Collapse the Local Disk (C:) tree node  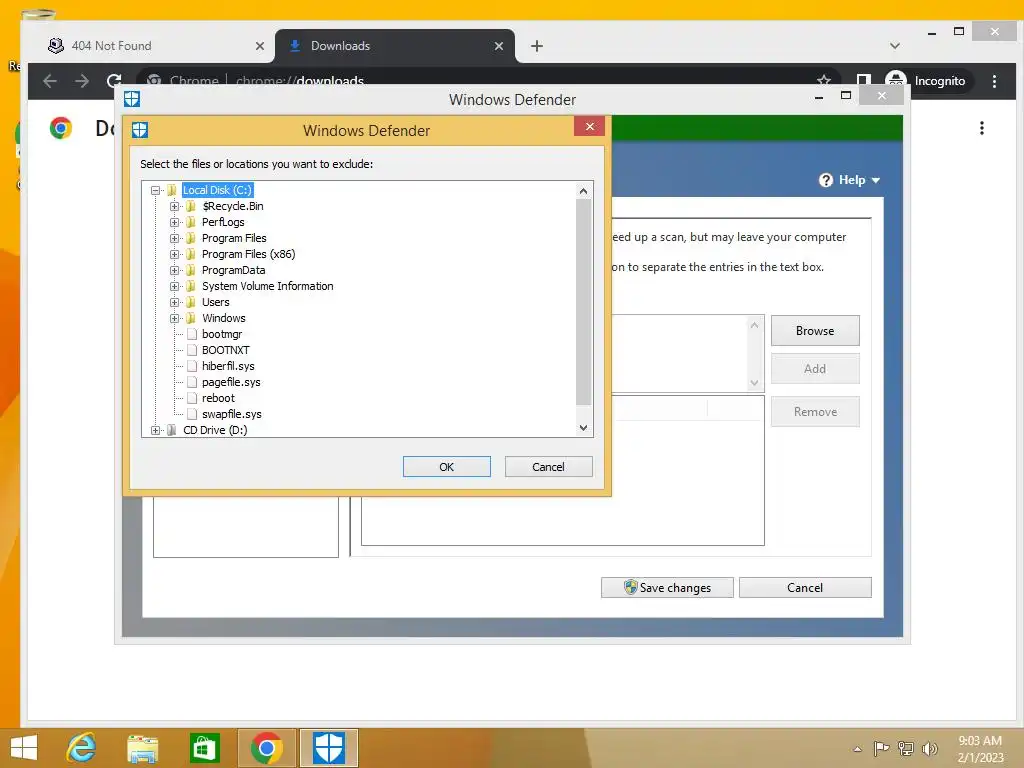(x=155, y=190)
